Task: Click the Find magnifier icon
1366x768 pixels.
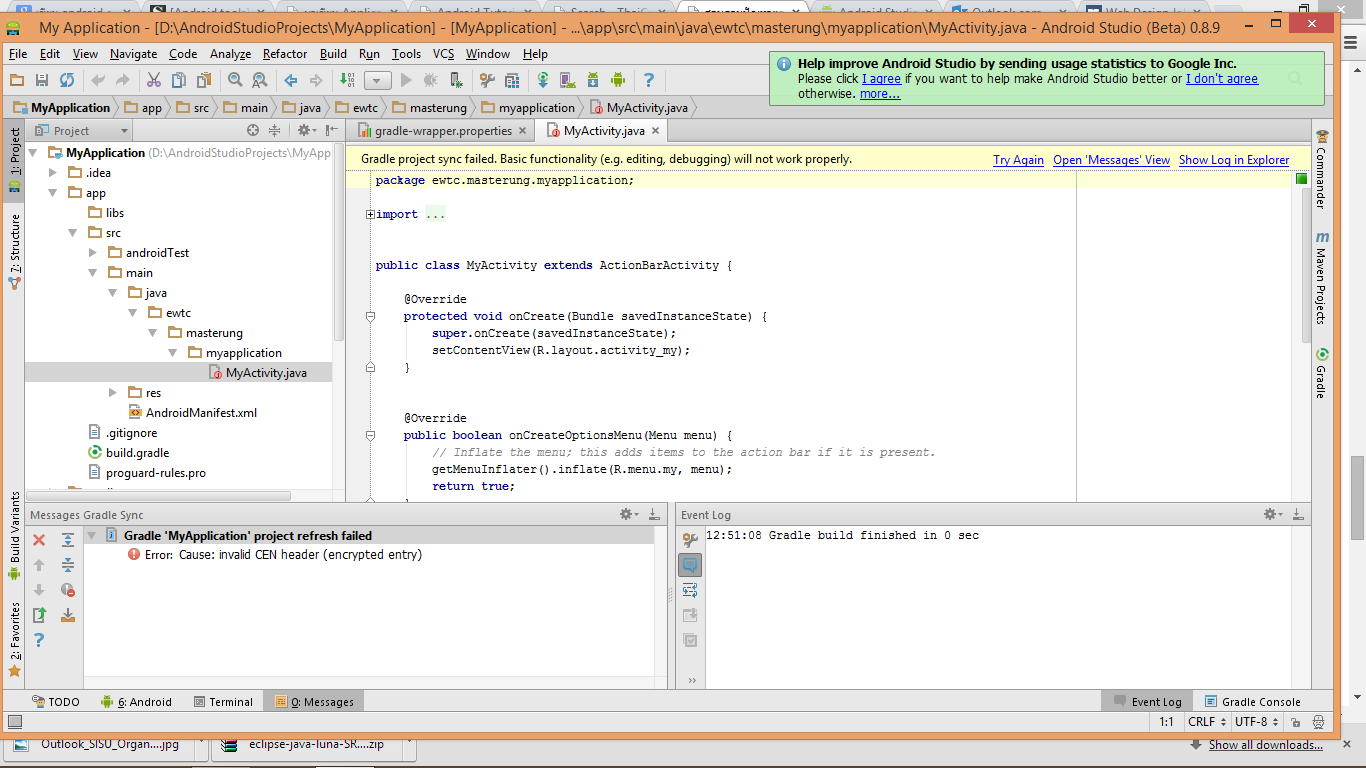Action: click(x=235, y=80)
